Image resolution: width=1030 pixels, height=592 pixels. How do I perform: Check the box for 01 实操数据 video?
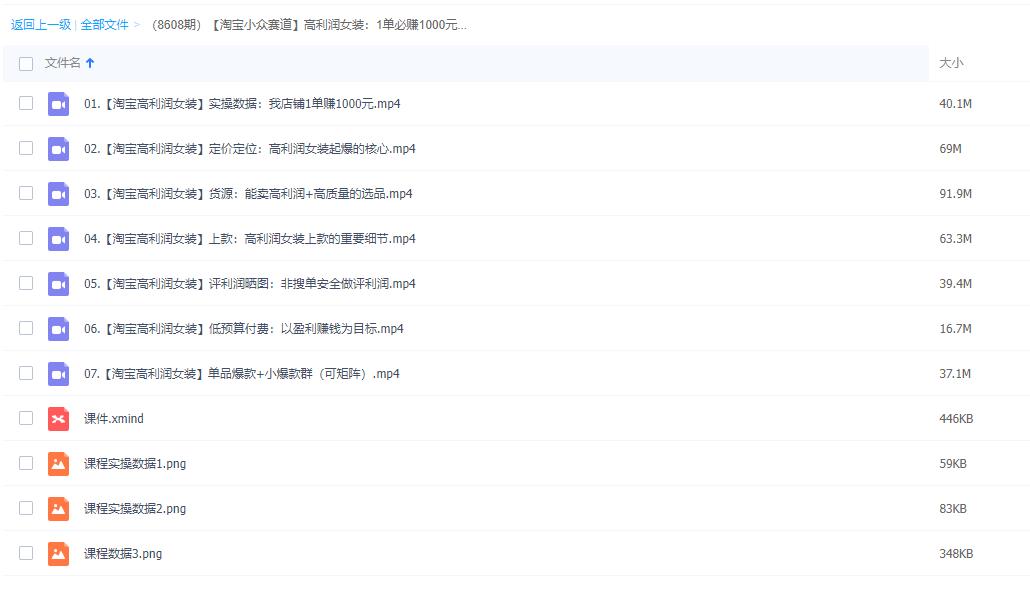[26, 103]
